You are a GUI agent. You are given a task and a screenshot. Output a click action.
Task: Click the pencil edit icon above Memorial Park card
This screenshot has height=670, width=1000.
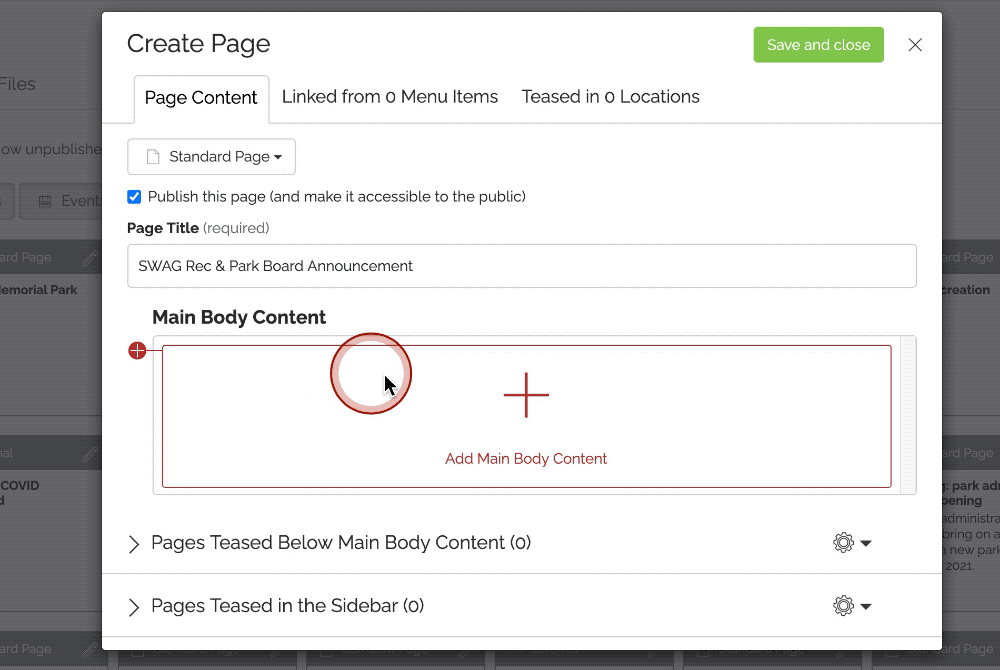(x=90, y=258)
